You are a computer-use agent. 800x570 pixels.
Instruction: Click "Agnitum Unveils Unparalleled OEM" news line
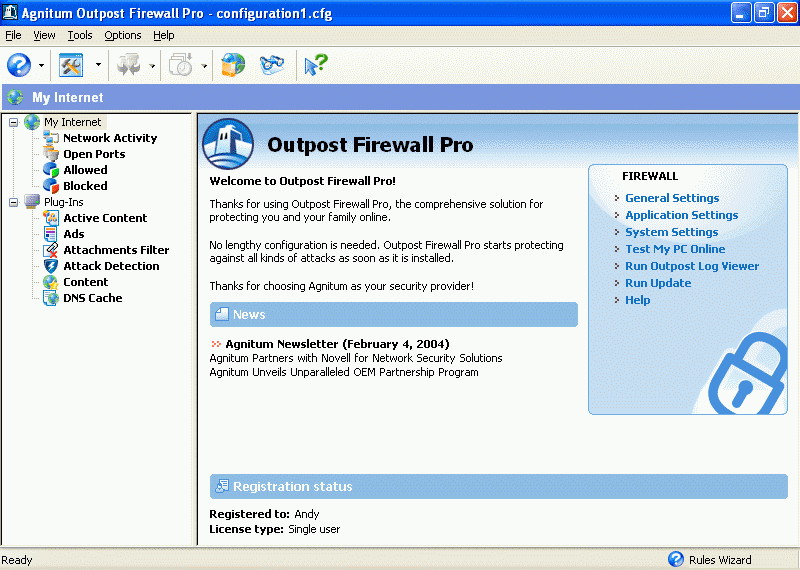(344, 373)
